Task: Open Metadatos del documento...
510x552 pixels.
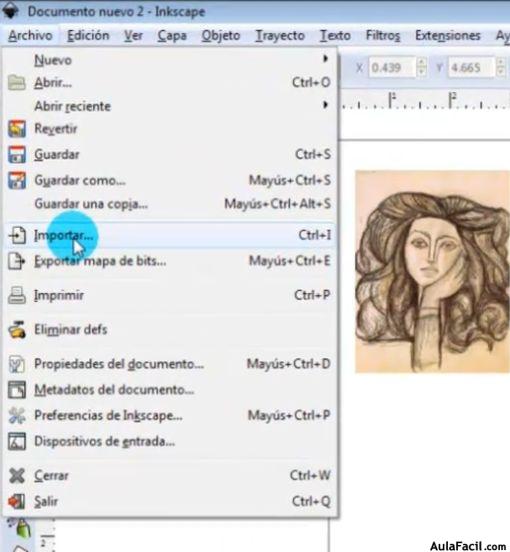Action: 170,390
